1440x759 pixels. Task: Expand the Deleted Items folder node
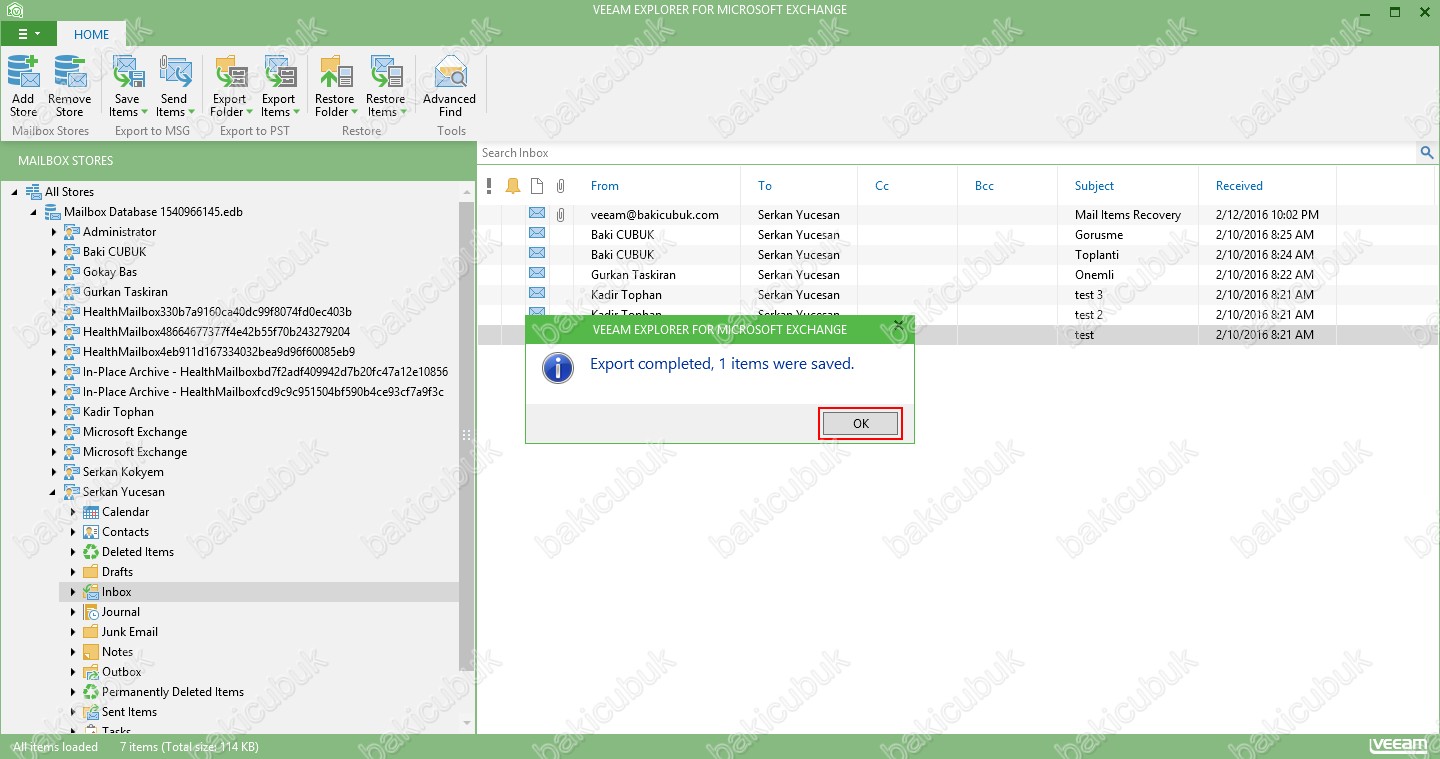tap(73, 552)
